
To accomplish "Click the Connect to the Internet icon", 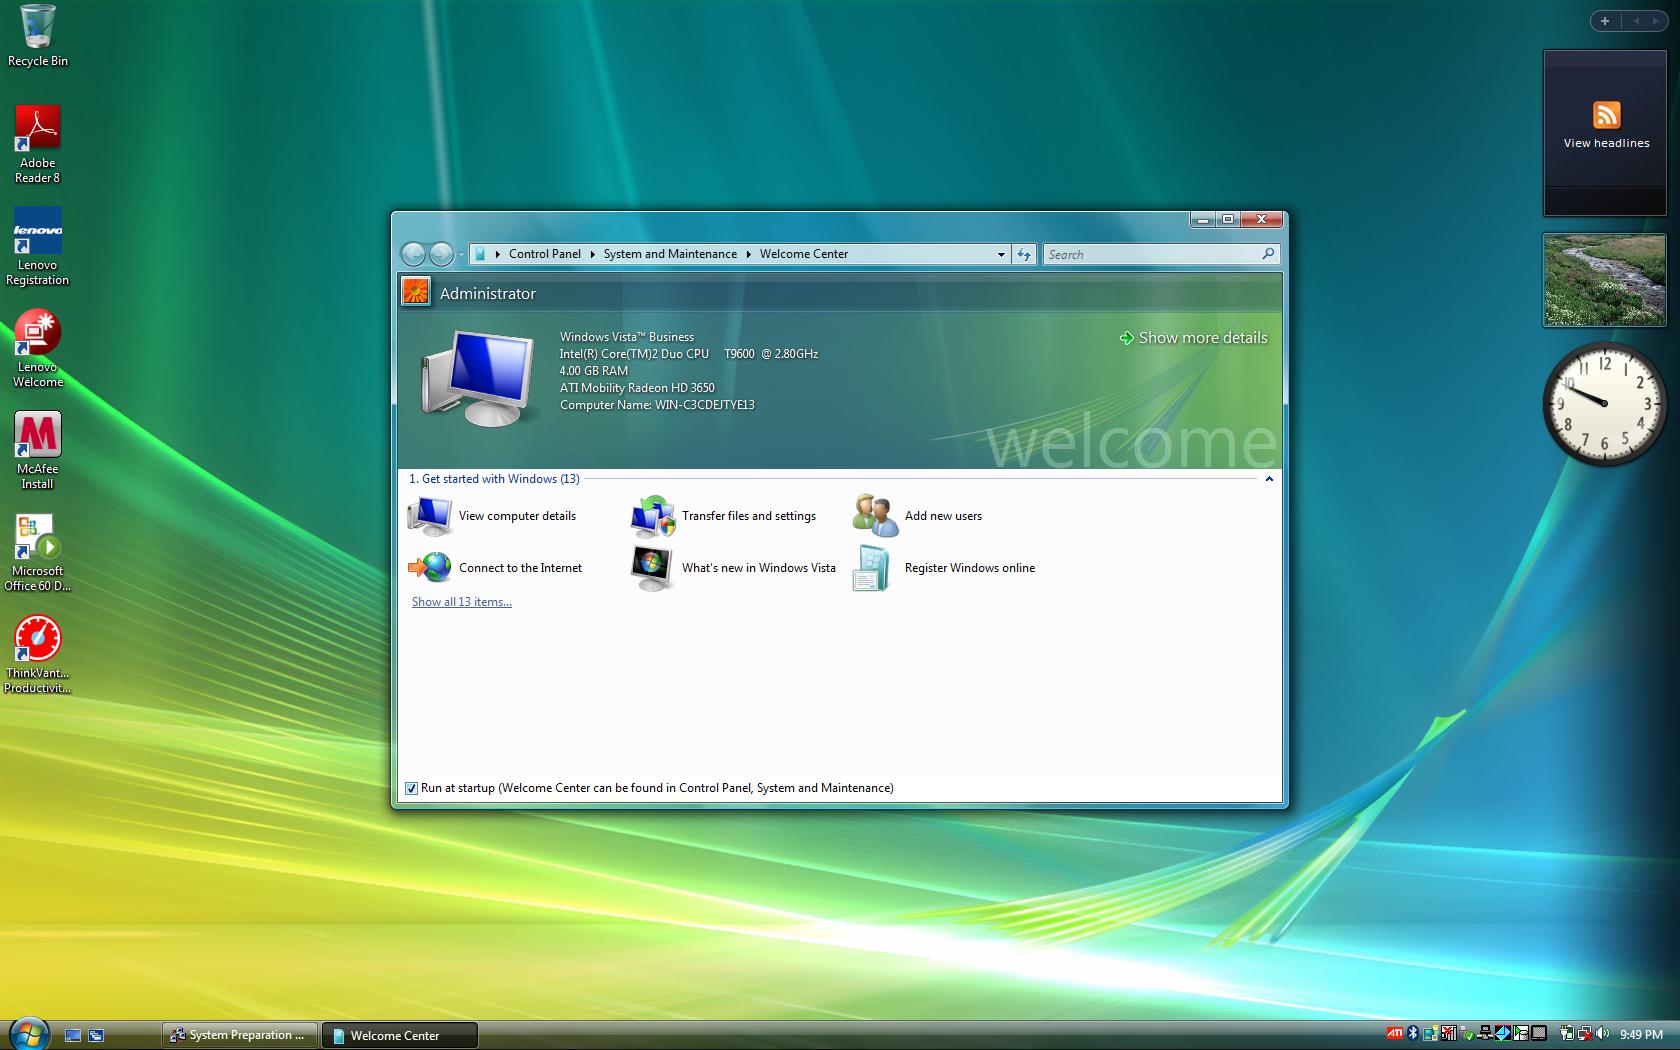I will click(x=430, y=568).
